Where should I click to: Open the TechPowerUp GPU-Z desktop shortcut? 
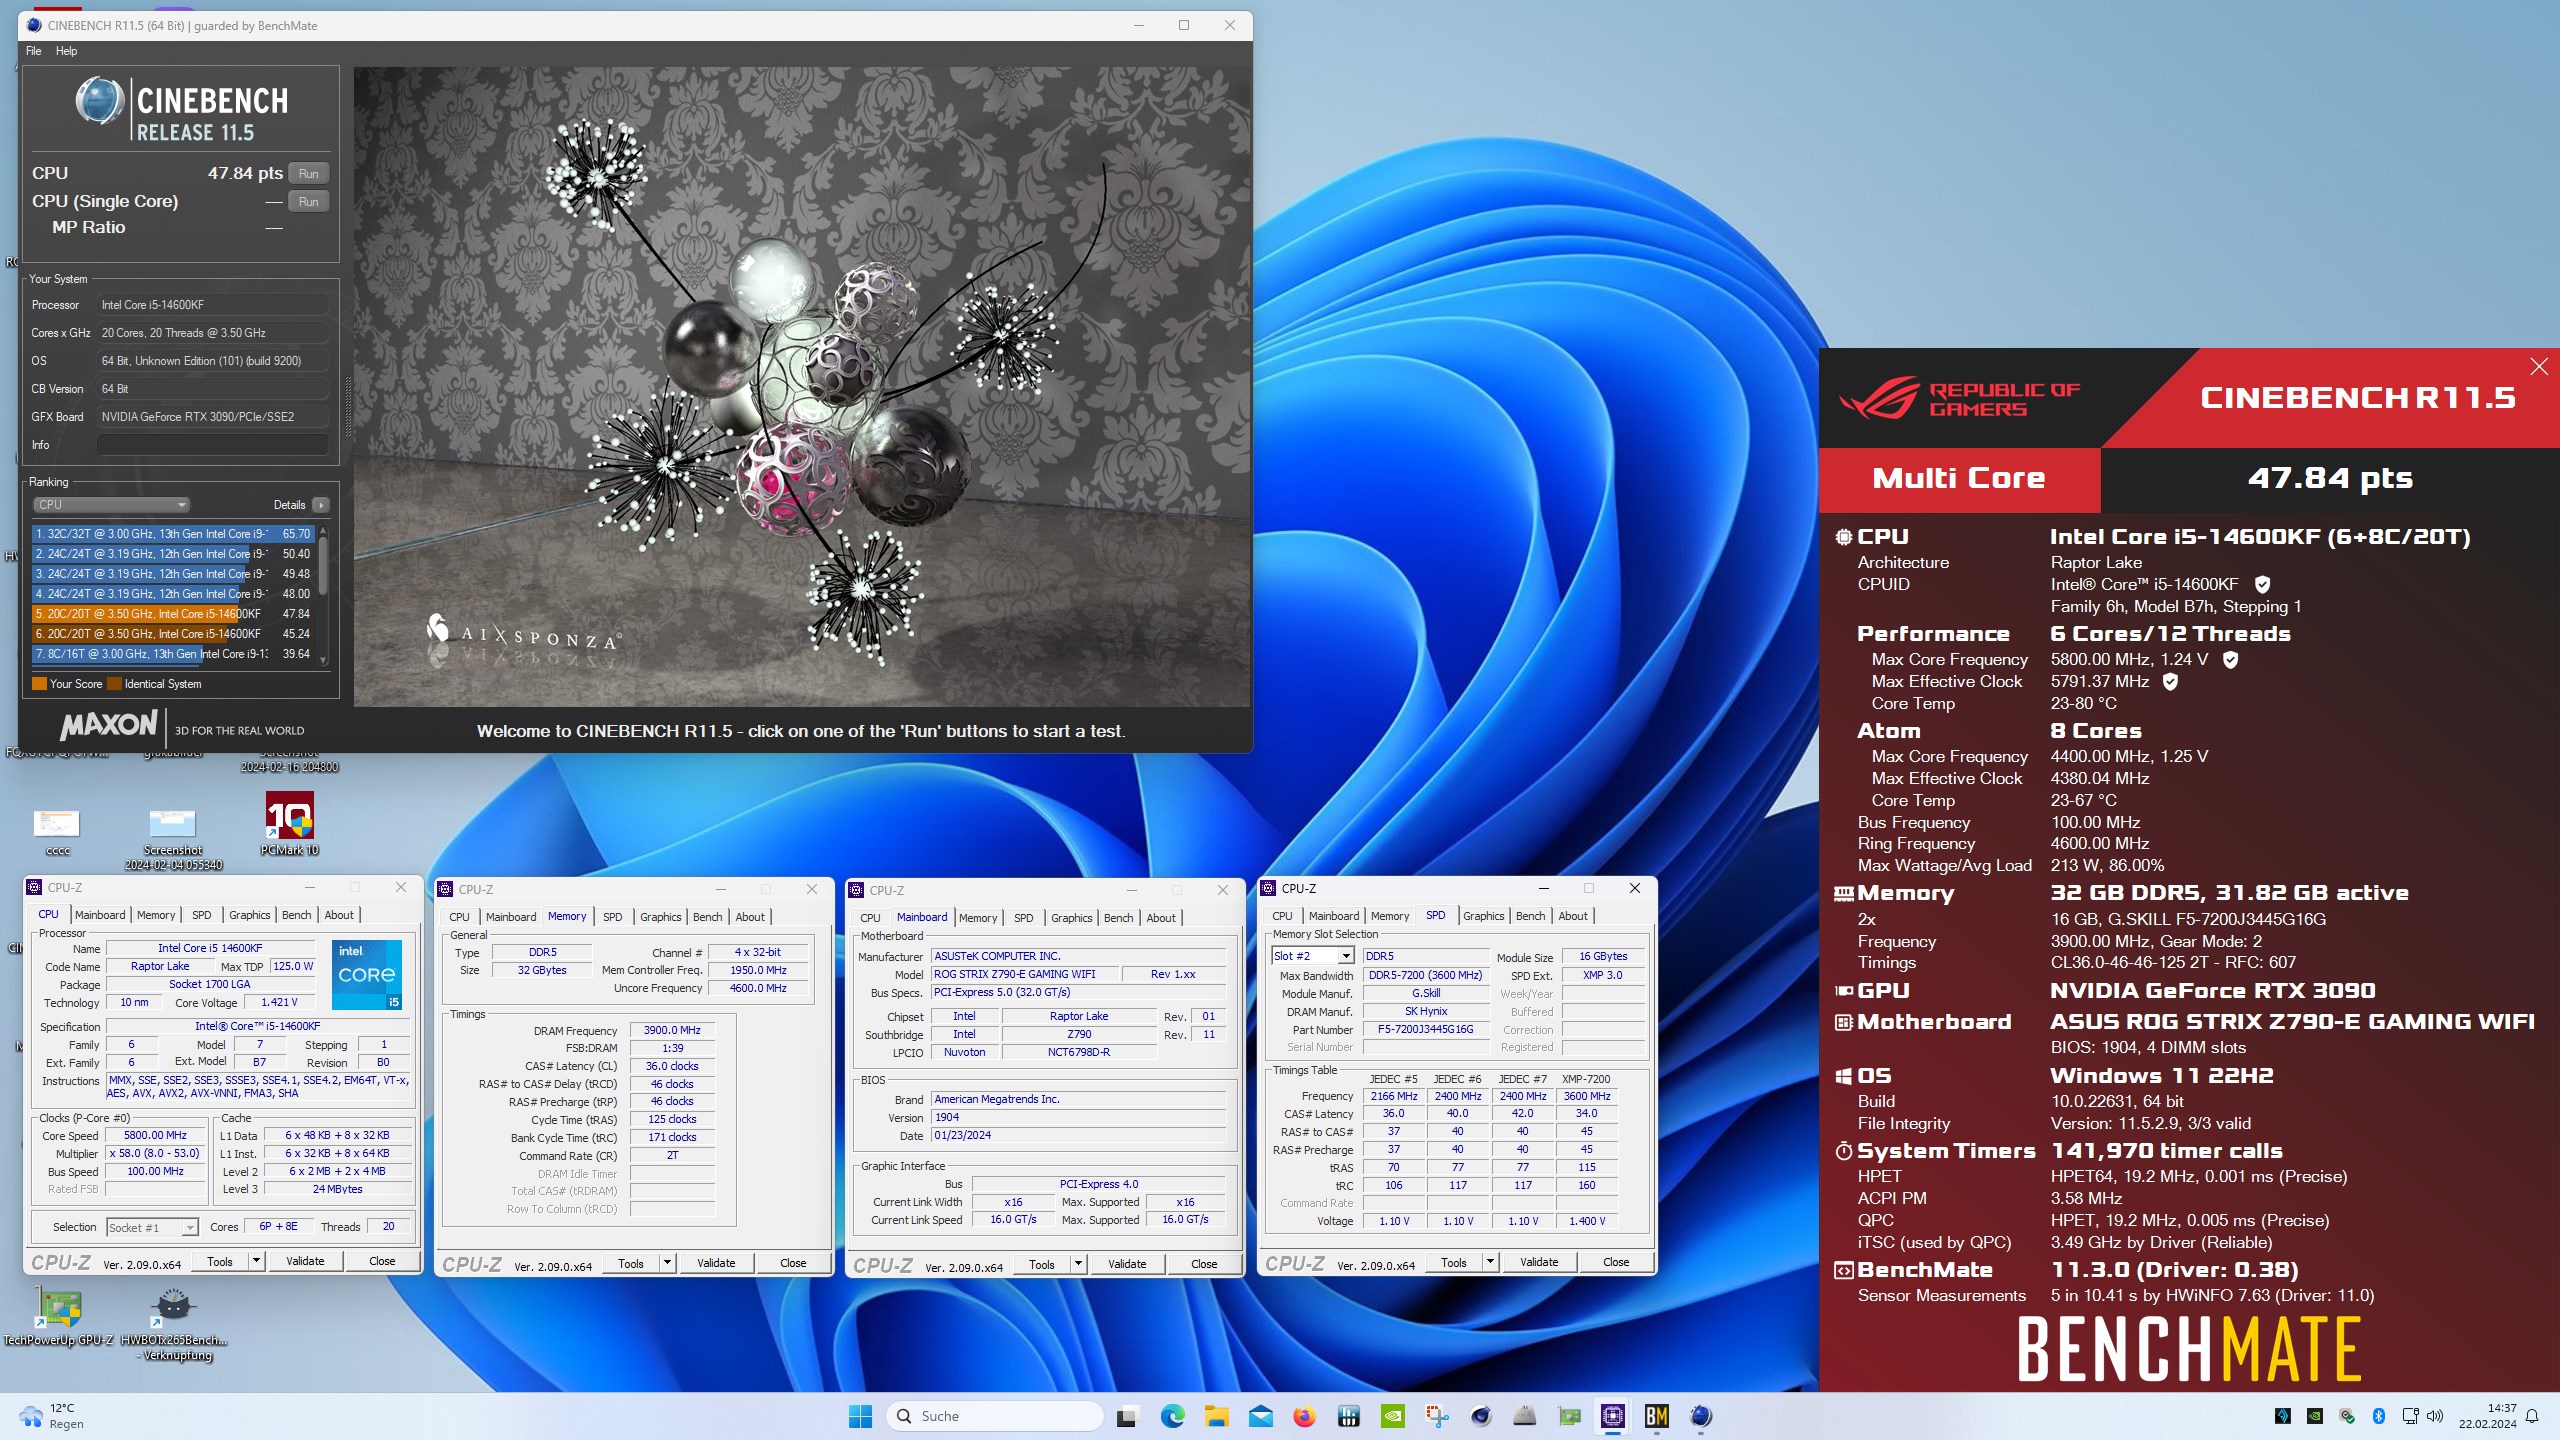[x=58, y=1315]
